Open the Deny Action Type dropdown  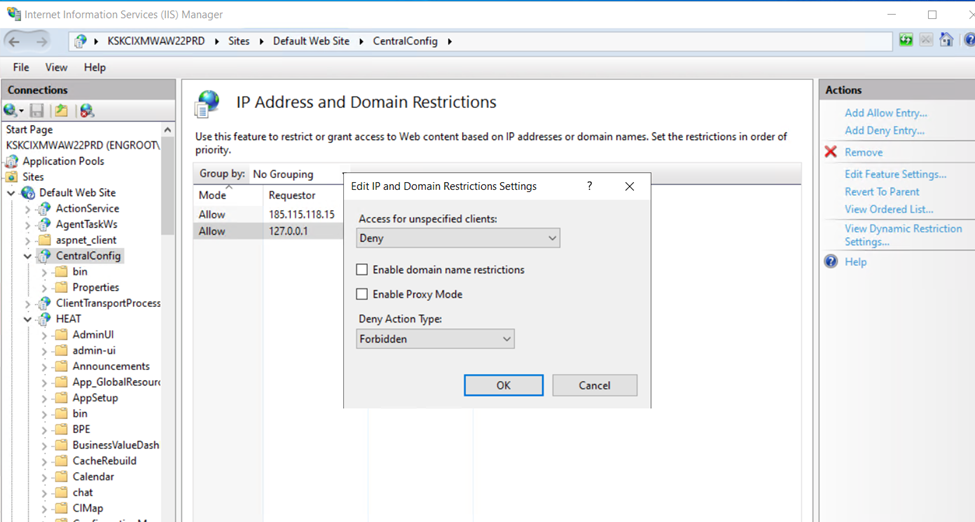435,339
